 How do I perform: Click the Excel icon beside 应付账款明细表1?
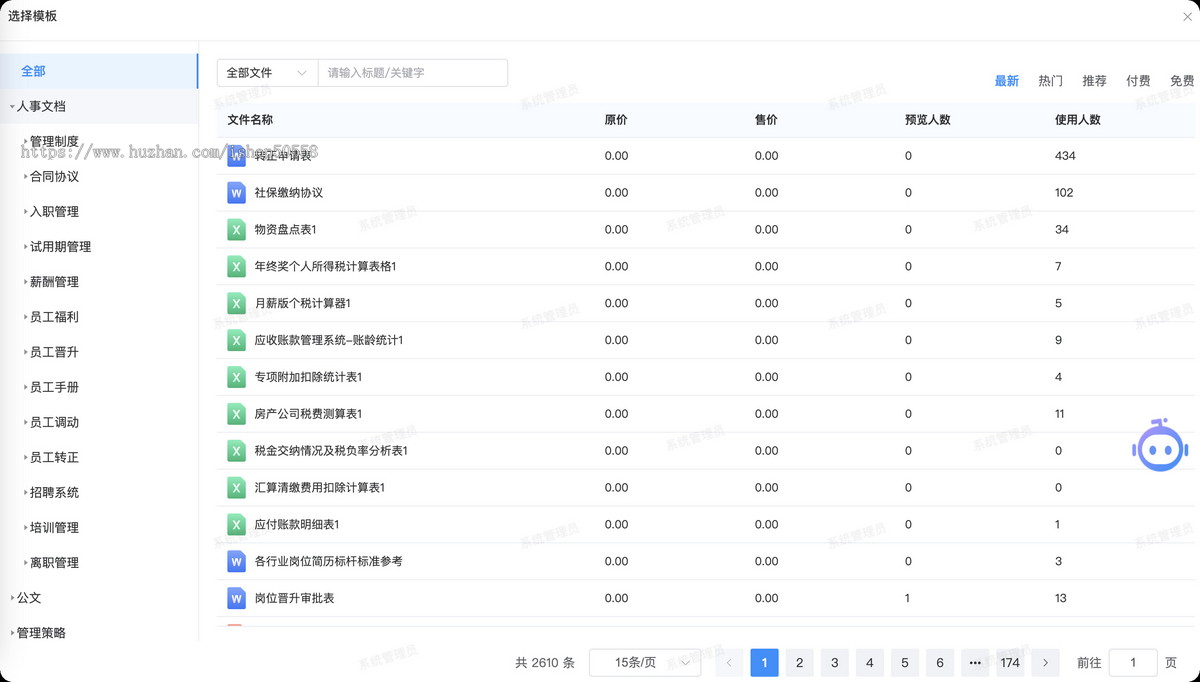237,524
